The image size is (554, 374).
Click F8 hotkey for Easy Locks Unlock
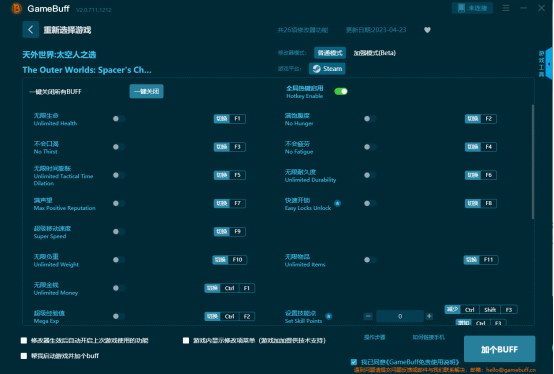481,203
